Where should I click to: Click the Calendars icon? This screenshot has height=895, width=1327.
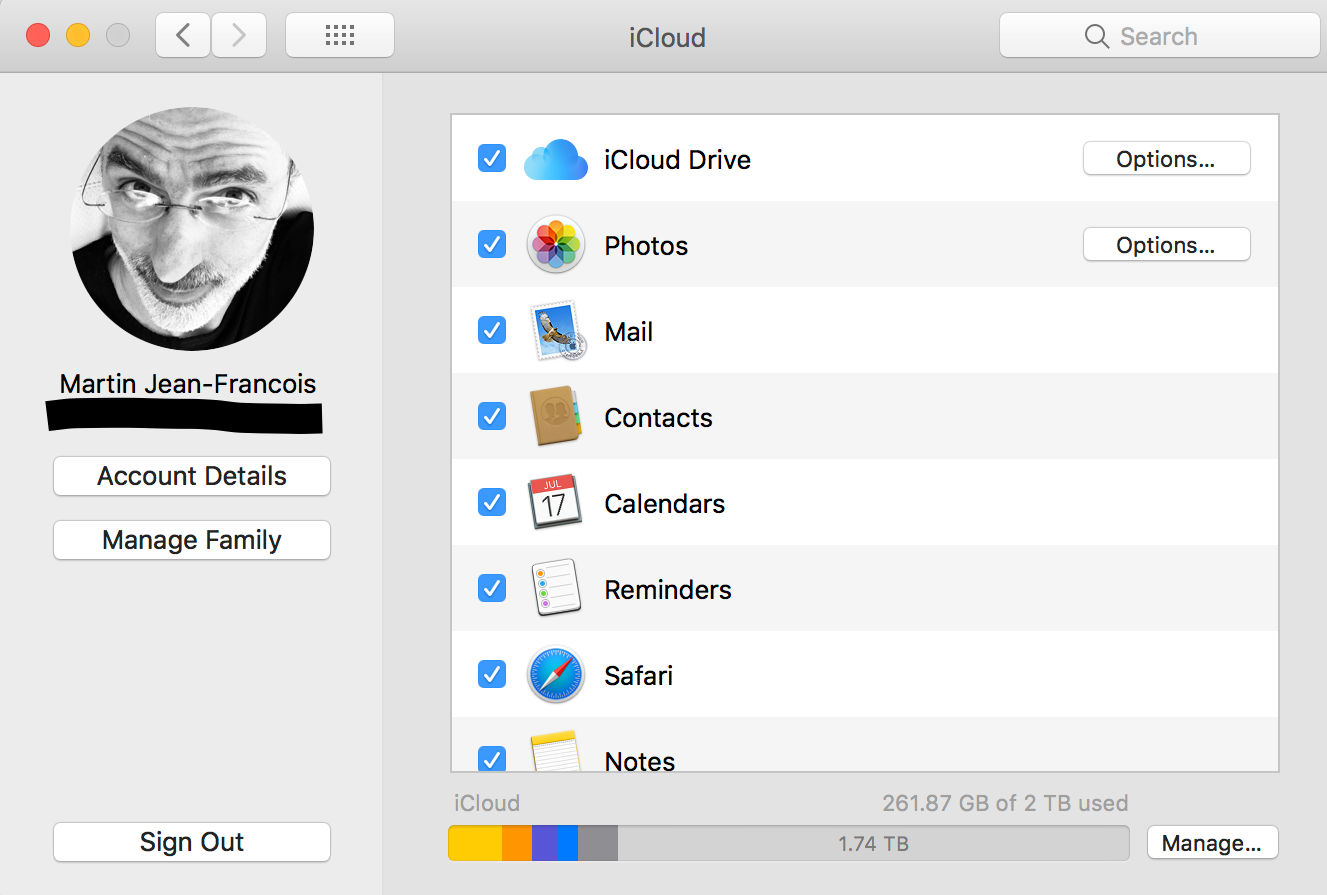[555, 503]
